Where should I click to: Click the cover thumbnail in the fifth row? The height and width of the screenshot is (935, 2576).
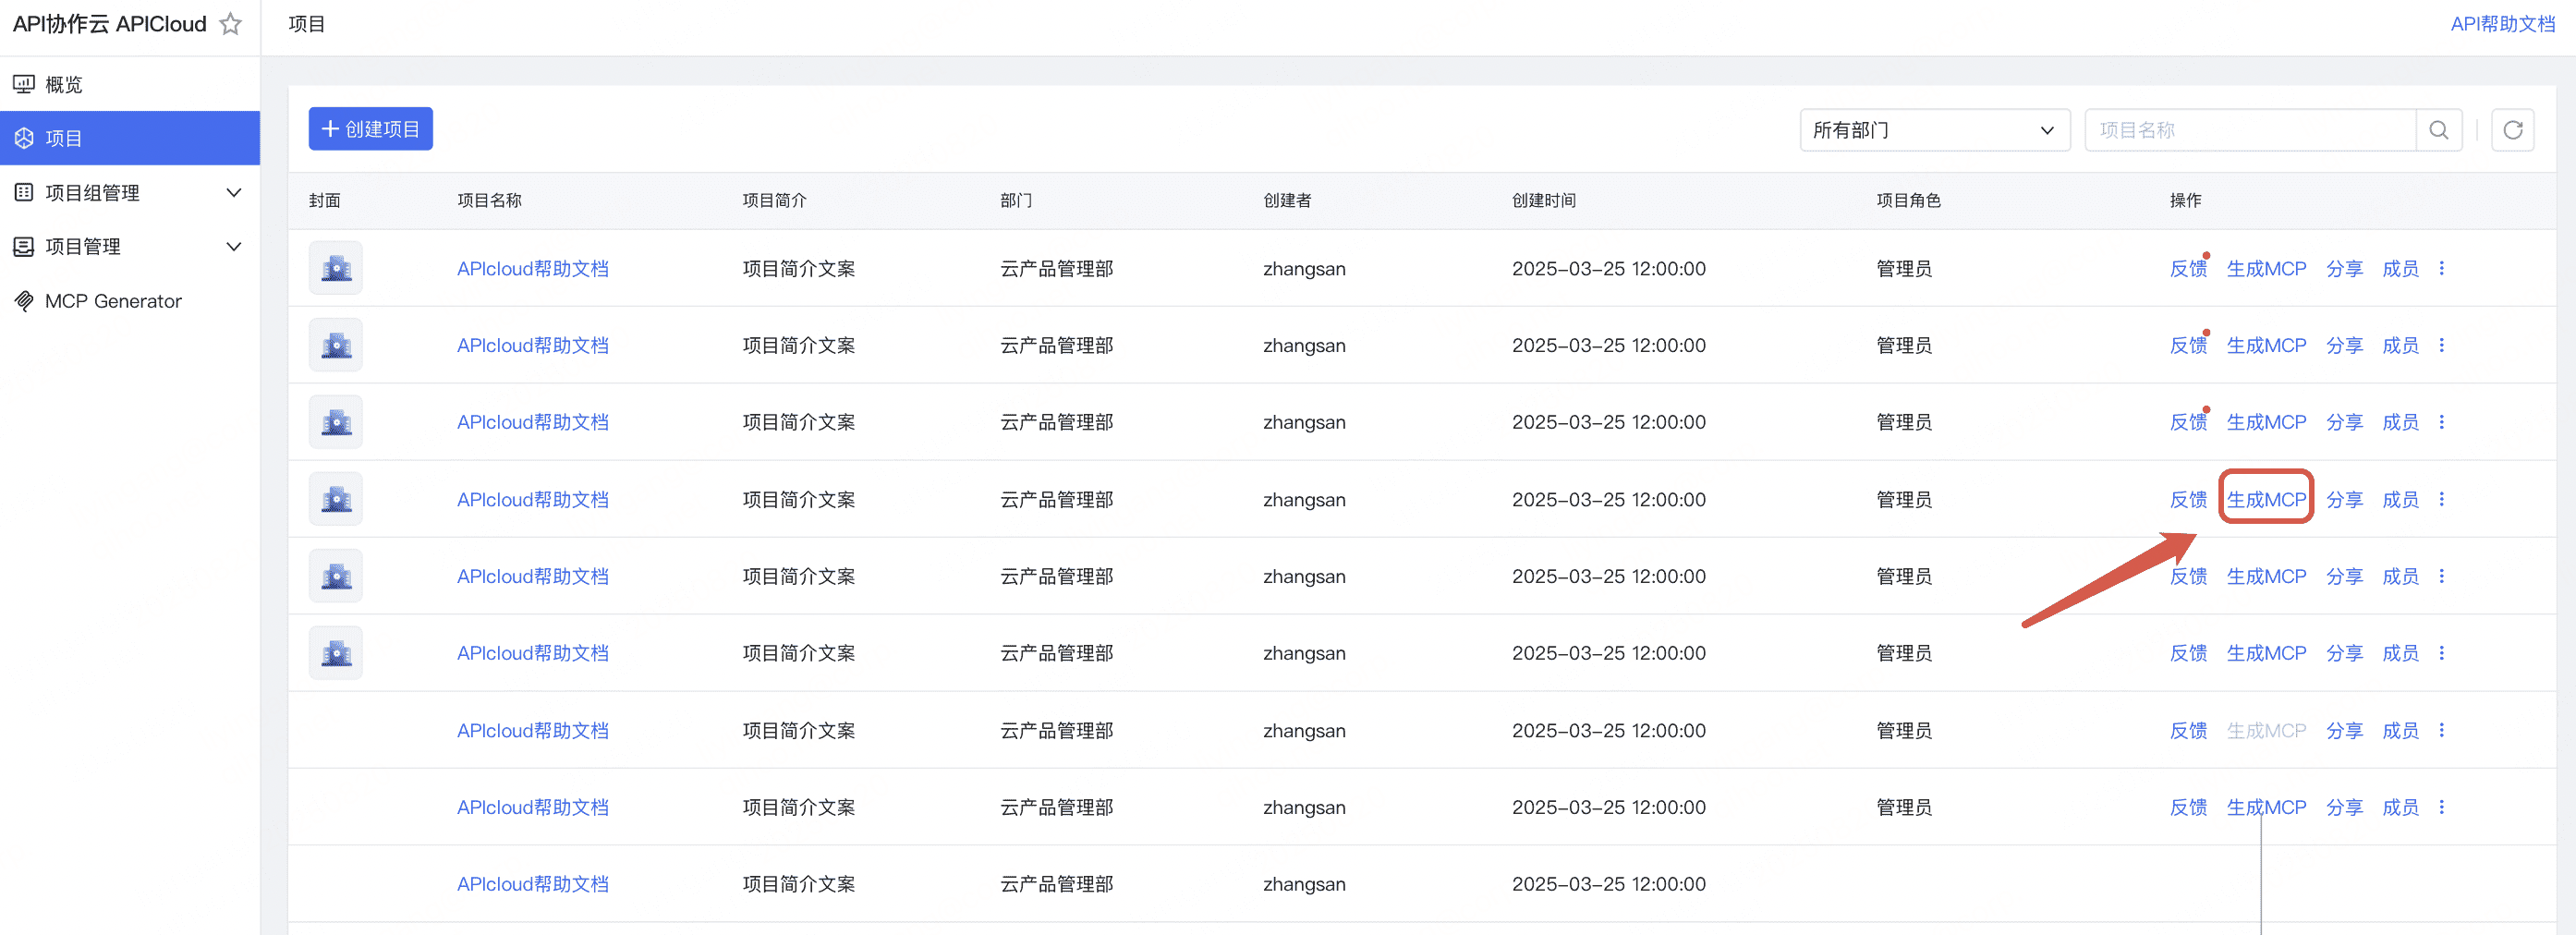click(336, 576)
